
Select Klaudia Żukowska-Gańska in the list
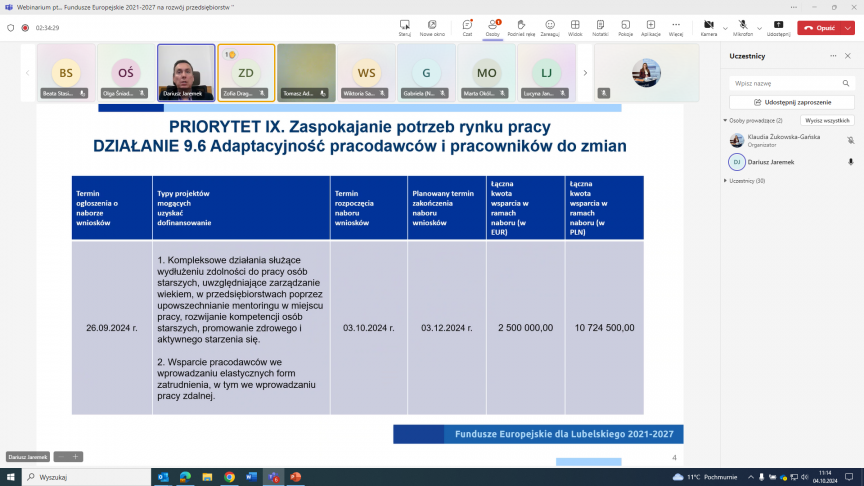pos(790,141)
